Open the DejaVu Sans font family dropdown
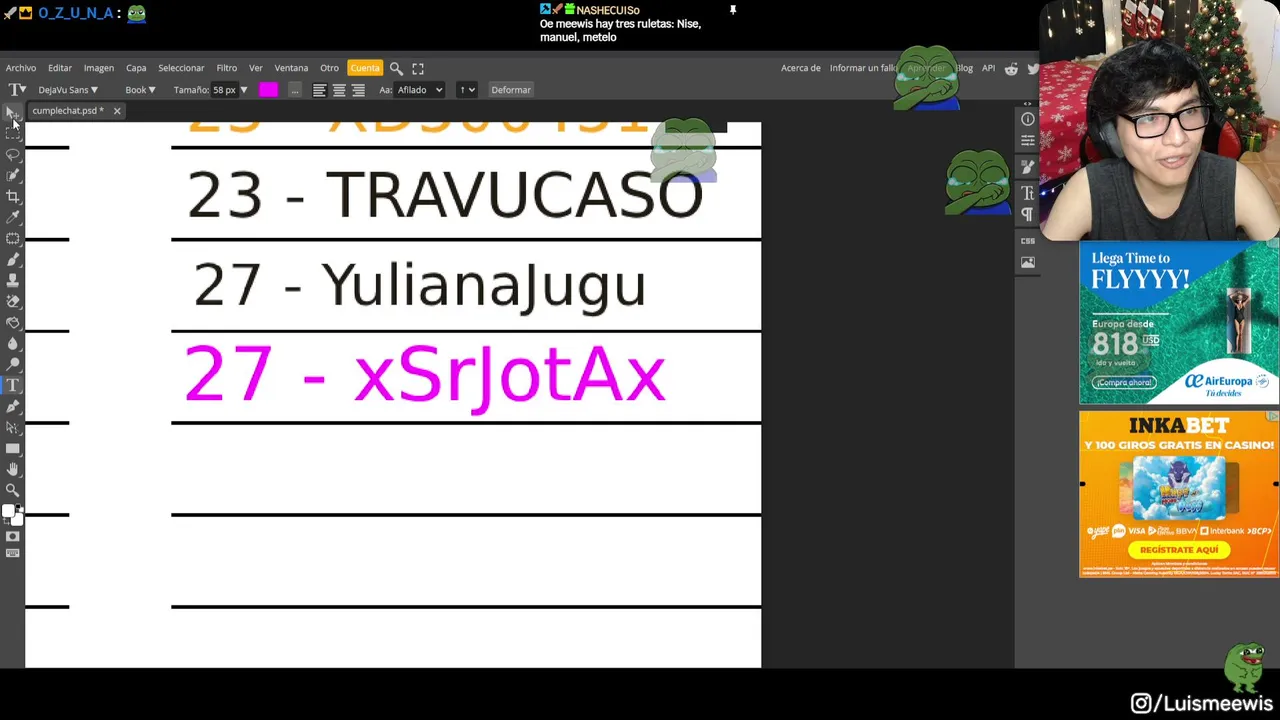This screenshot has height=720, width=1280. pos(67,90)
